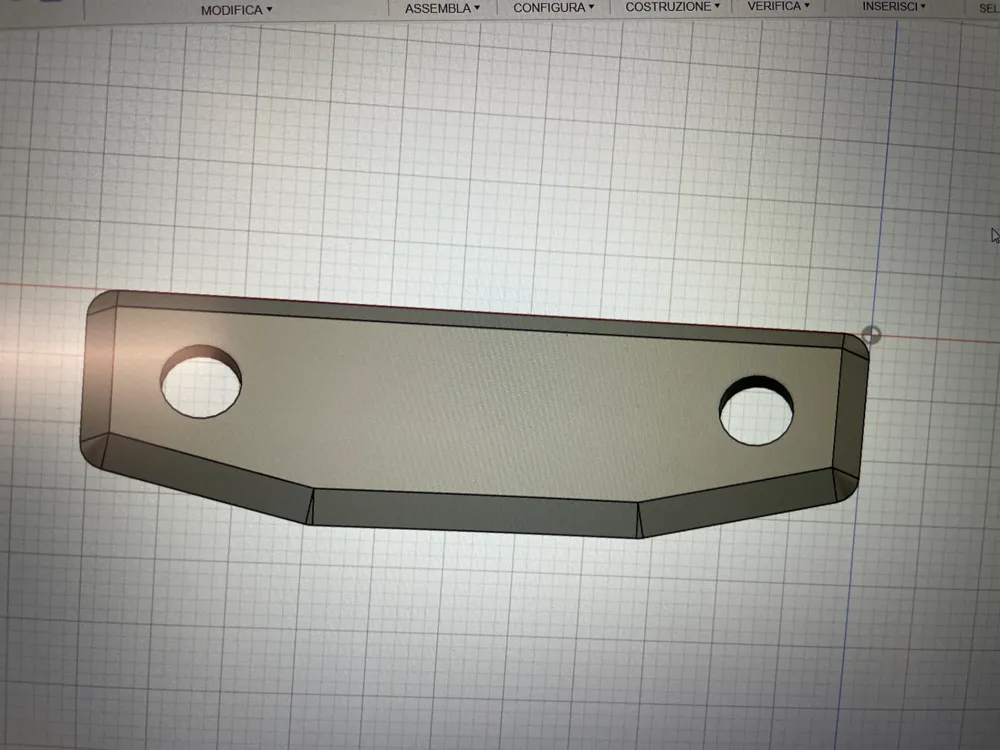Open the VERIFICA dropdown menu

[778, 6]
